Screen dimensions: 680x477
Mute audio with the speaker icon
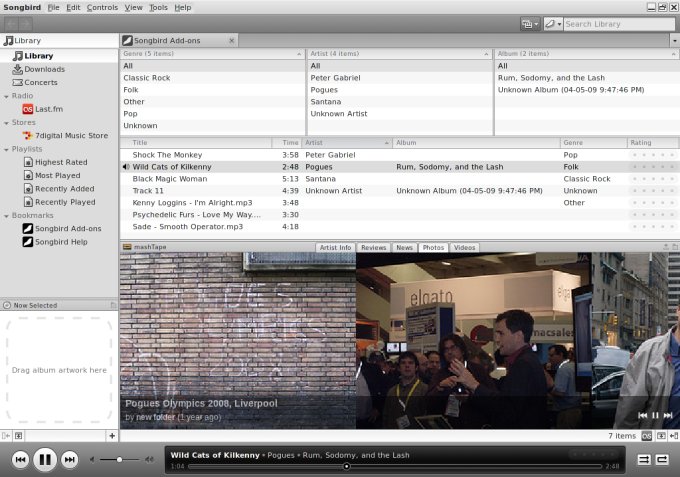(x=93, y=460)
